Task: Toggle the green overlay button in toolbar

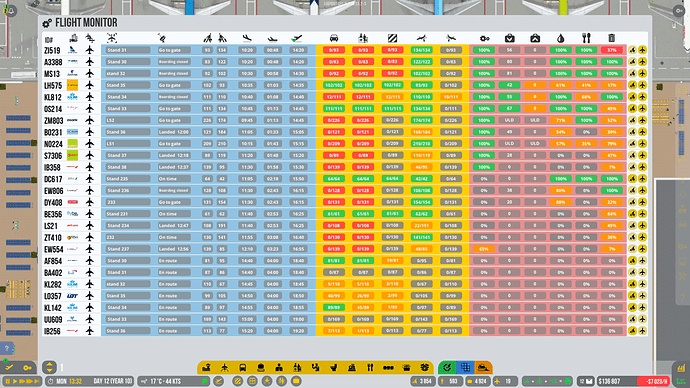Action: [x=447, y=367]
